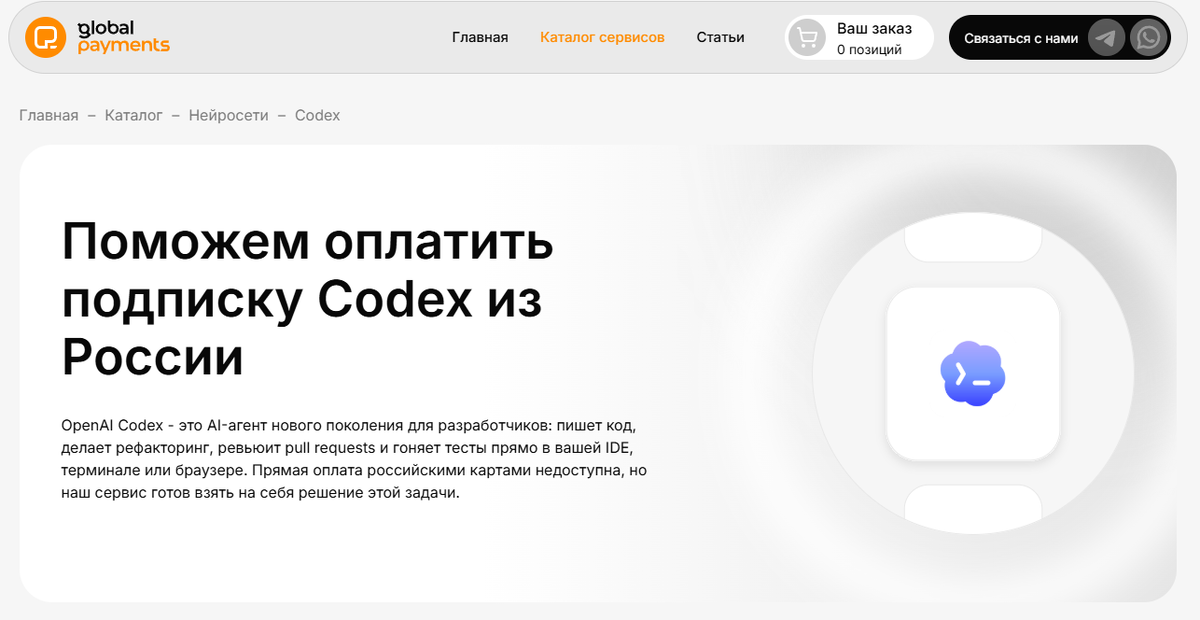
Task: Open Ваш заказ cart summary
Action: [860, 38]
